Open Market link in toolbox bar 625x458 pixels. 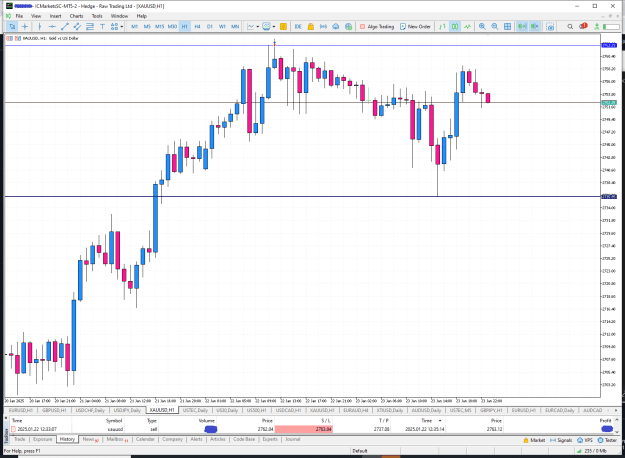[x=534, y=440]
